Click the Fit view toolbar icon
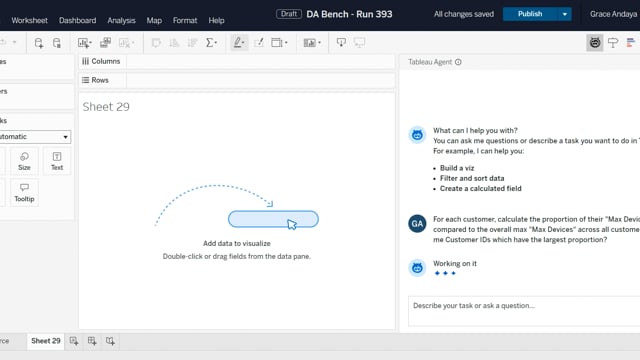Viewport: 640px width, 360px height. pos(277,42)
